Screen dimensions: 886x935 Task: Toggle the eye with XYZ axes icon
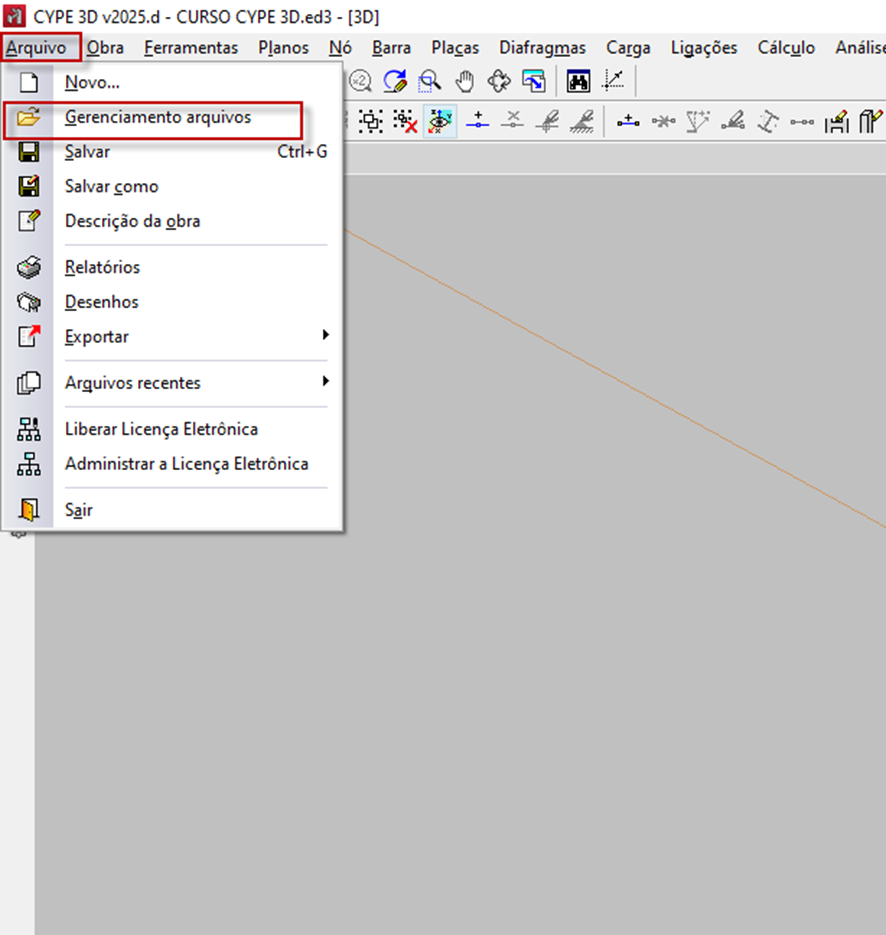(440, 121)
